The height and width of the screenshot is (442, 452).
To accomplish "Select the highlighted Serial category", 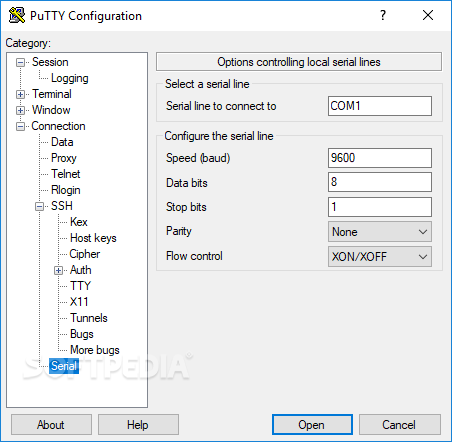I will pos(64,366).
